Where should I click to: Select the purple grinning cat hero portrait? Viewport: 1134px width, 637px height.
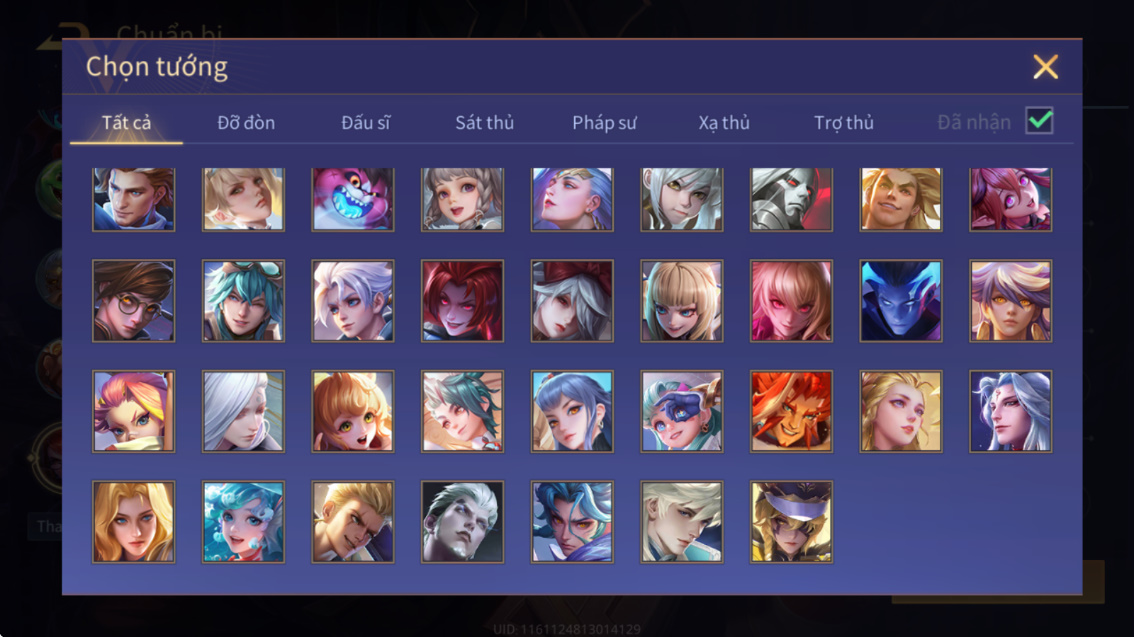[353, 200]
